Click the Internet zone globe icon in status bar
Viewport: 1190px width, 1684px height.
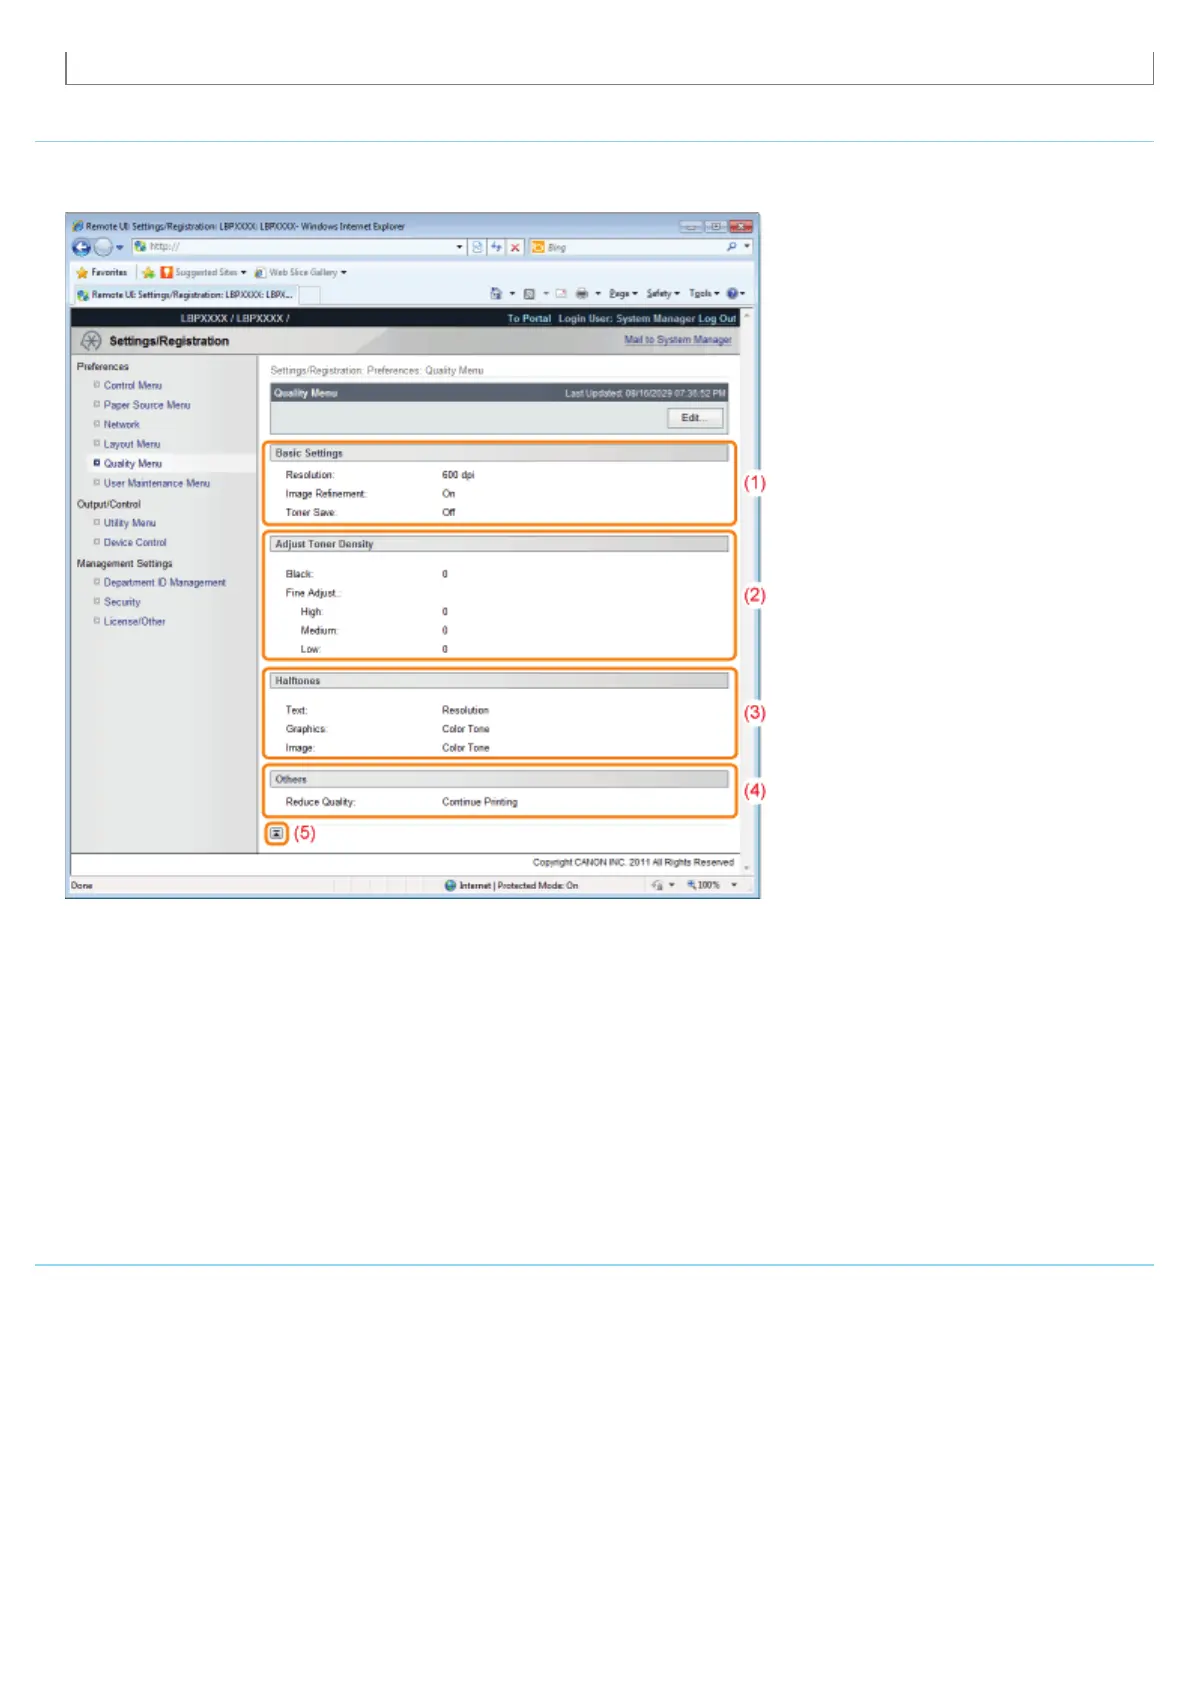pyautogui.click(x=450, y=885)
